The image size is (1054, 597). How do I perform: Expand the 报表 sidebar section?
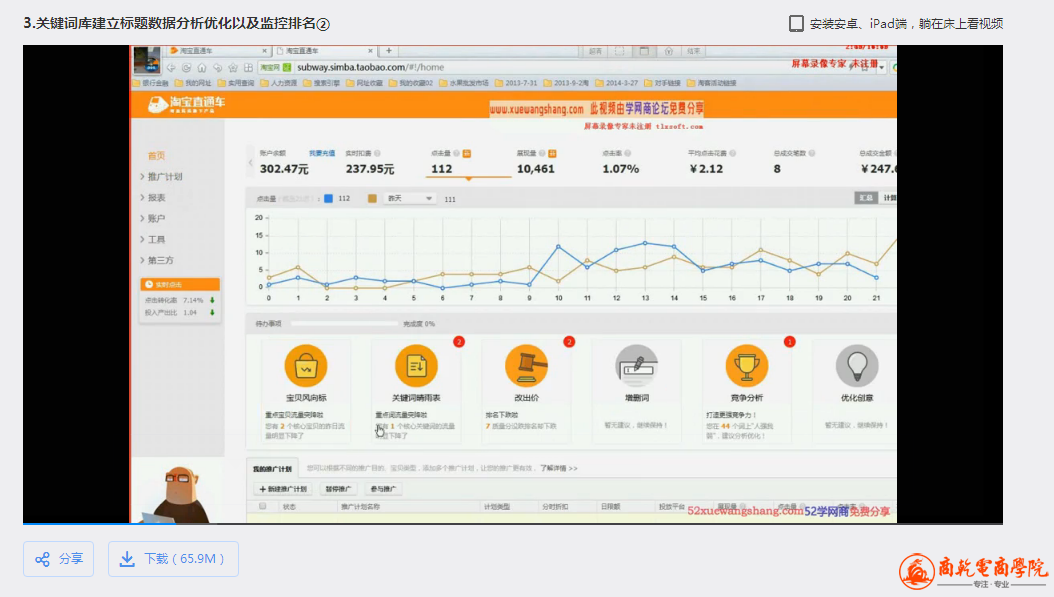(155, 198)
